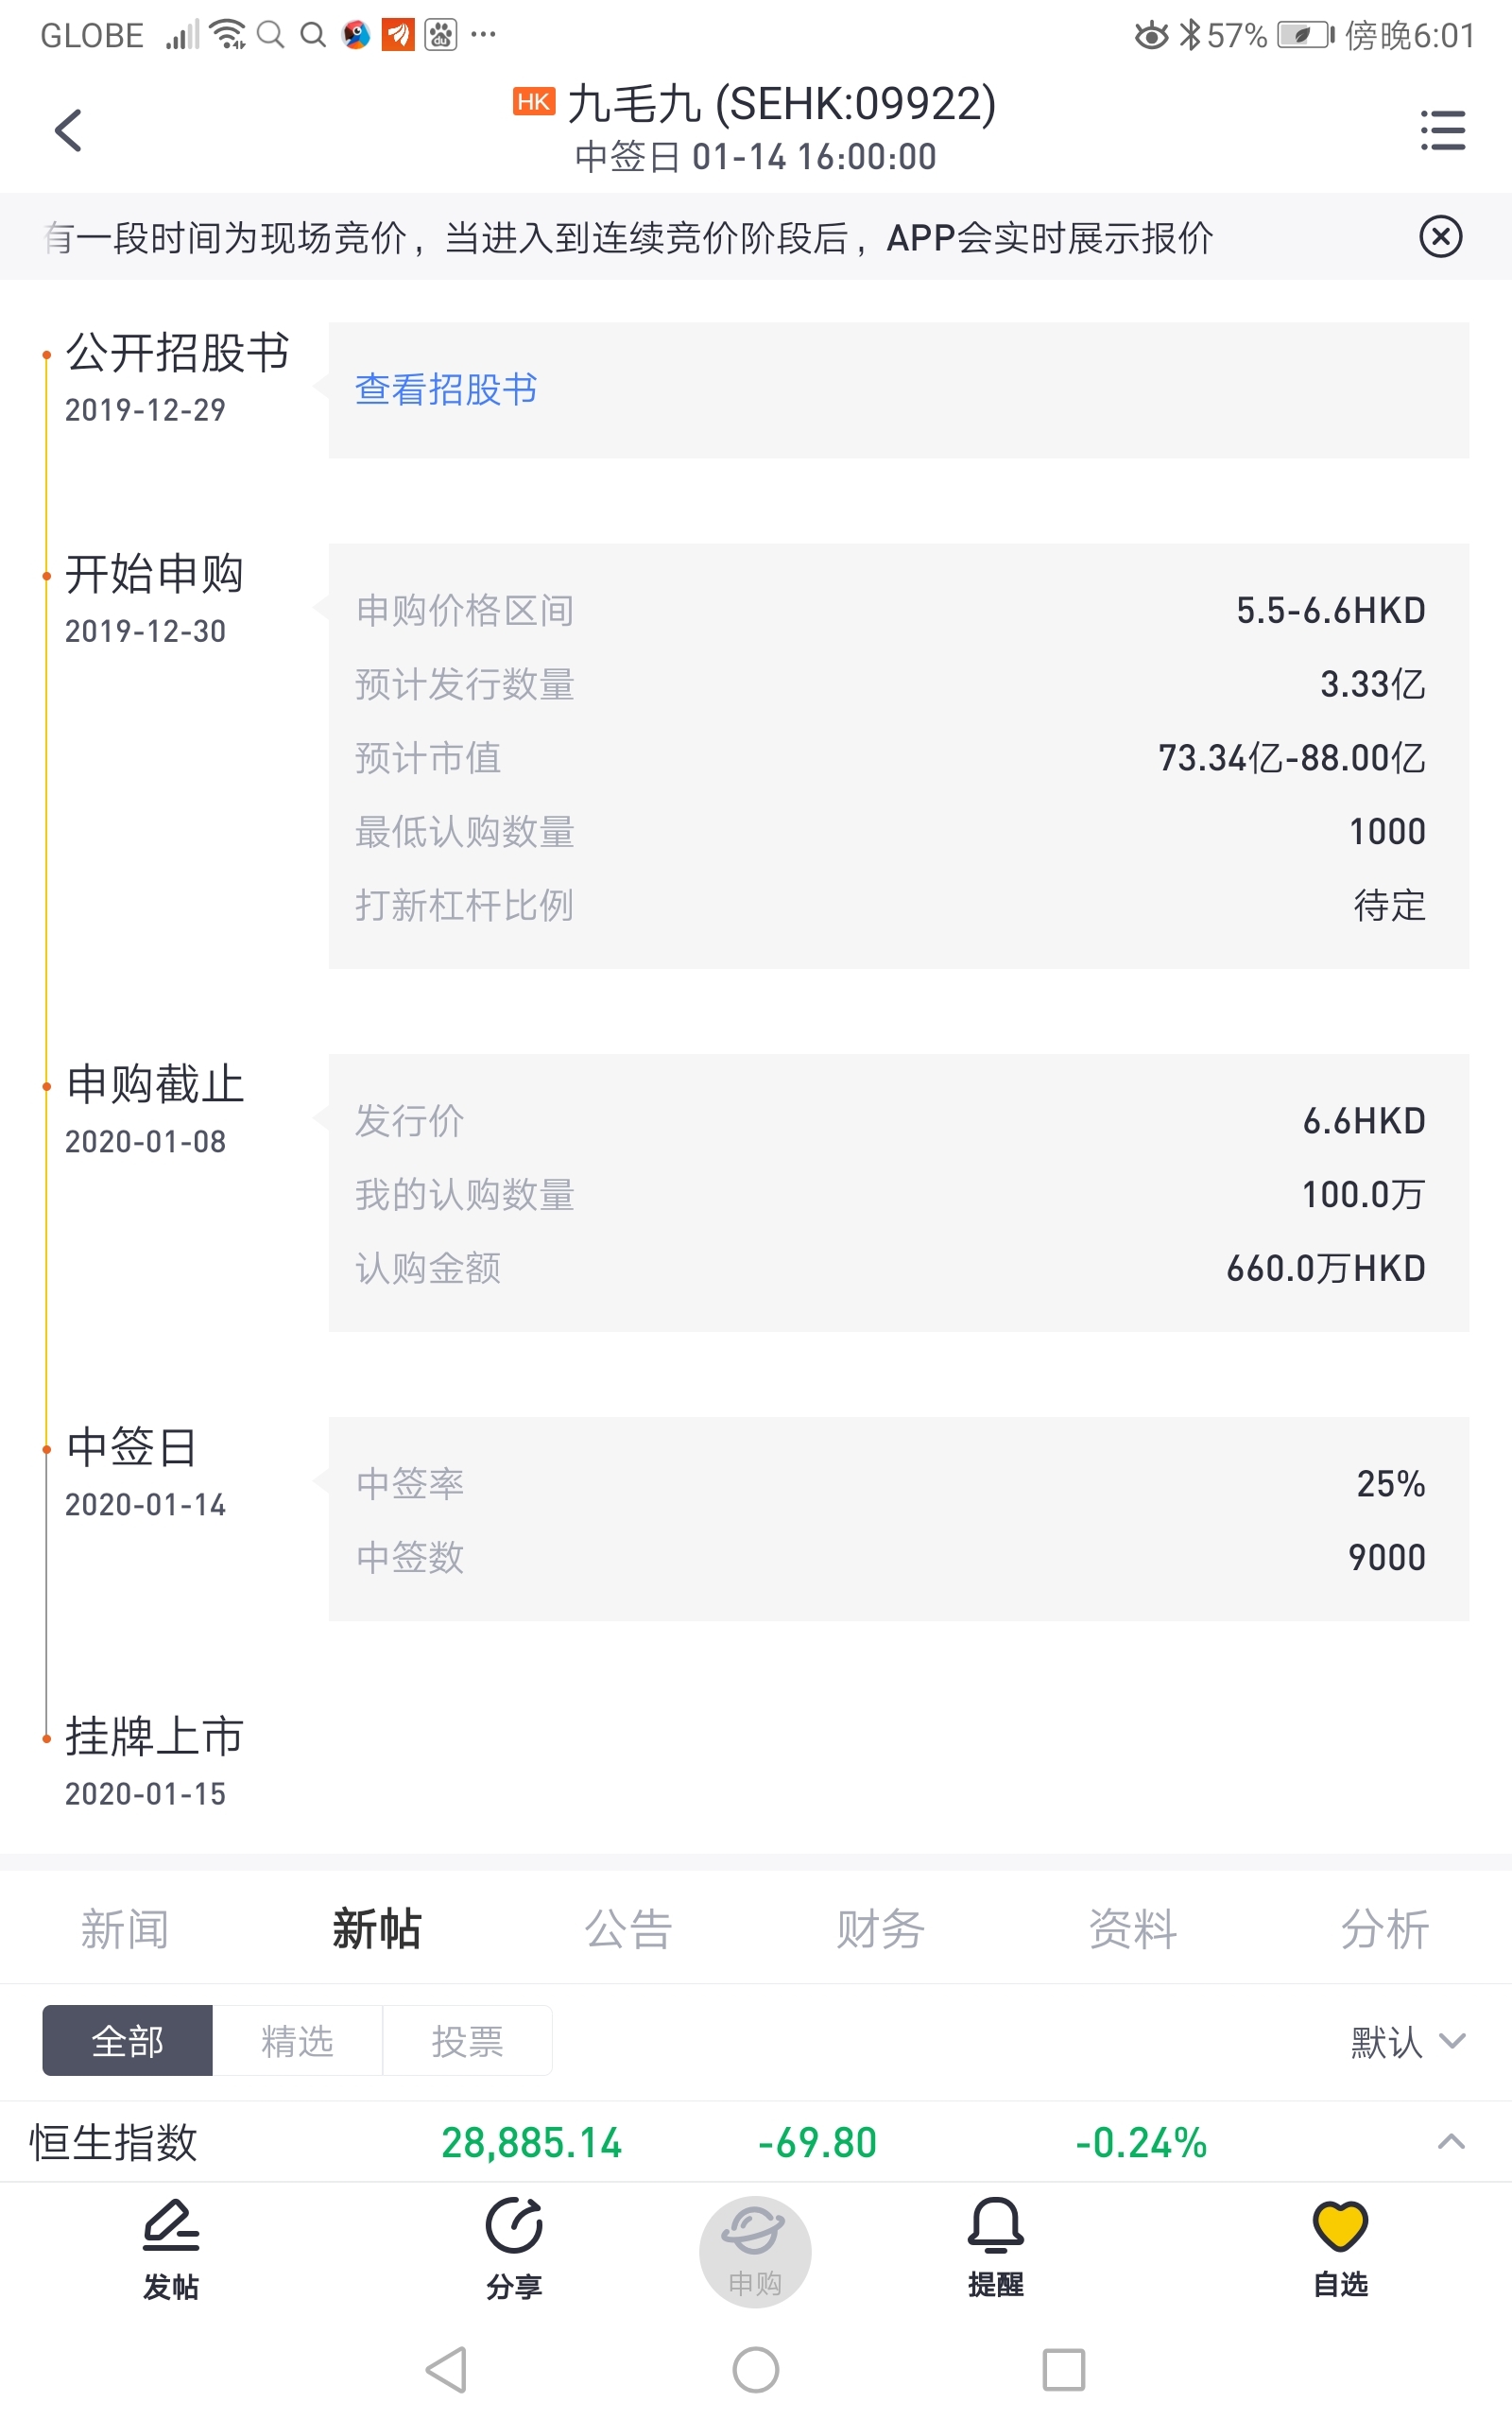This screenshot has width=1512, height=2420.
Task: Switch to the 新闻 tab
Action: pos(125,1928)
